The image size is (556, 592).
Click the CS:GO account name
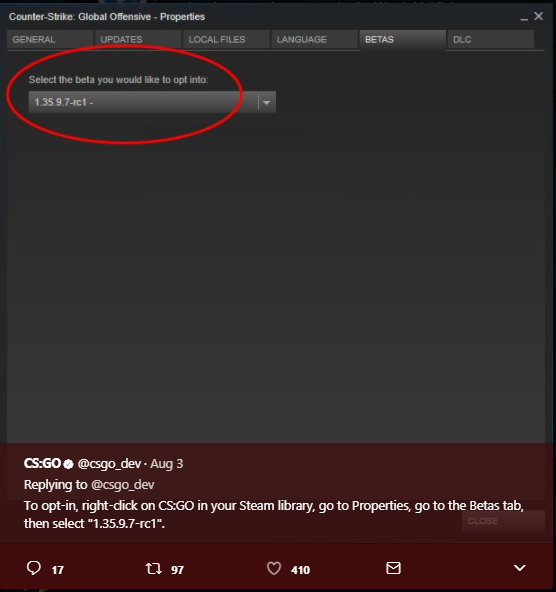coord(42,463)
